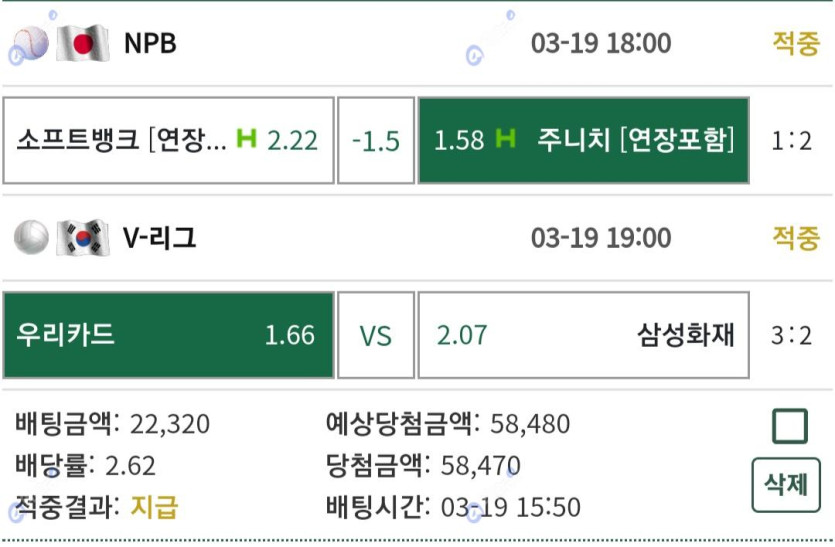Click the 적중 status for NPB match
The image size is (835, 547).
795,44
